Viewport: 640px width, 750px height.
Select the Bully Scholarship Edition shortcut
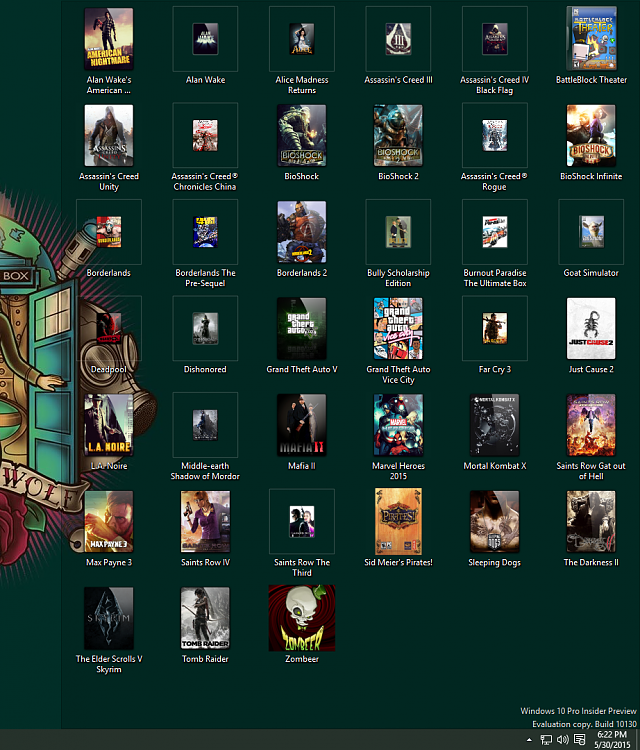click(x=398, y=232)
